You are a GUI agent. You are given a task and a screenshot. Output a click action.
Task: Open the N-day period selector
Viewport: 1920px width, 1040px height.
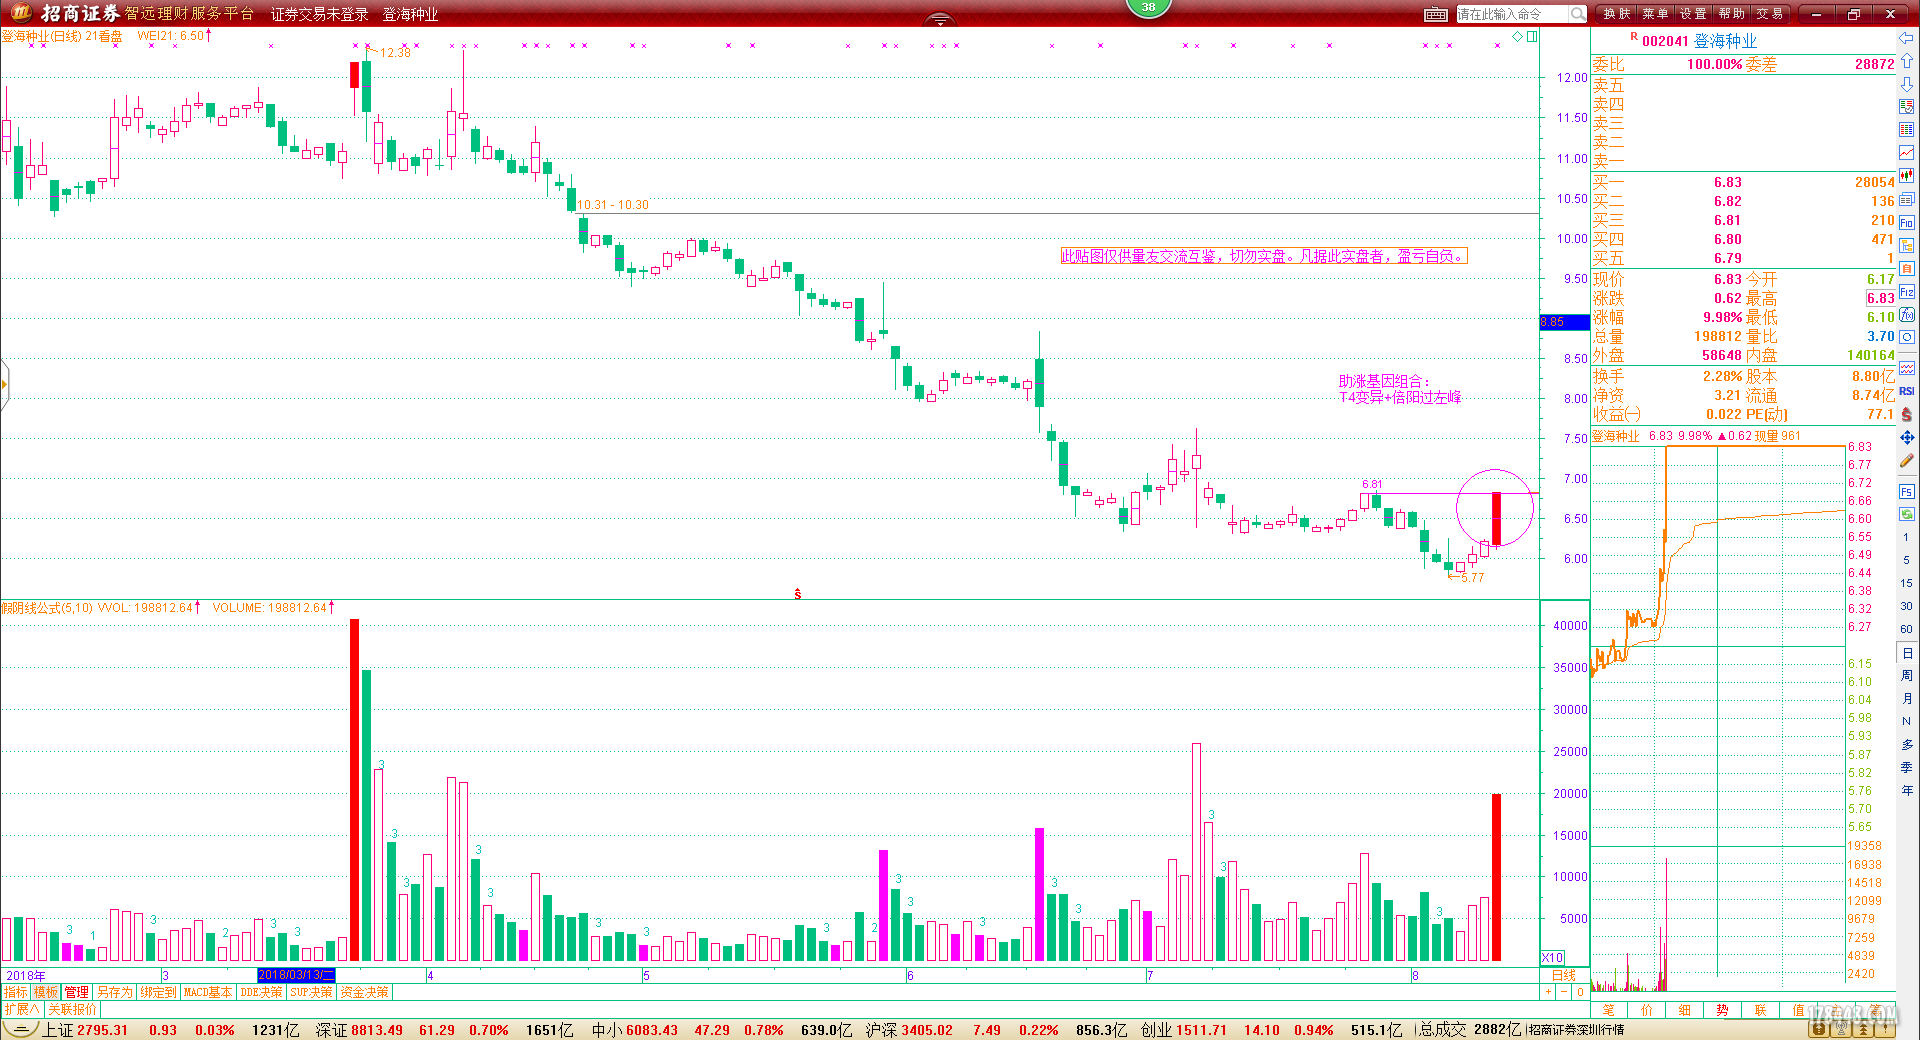[1906, 721]
